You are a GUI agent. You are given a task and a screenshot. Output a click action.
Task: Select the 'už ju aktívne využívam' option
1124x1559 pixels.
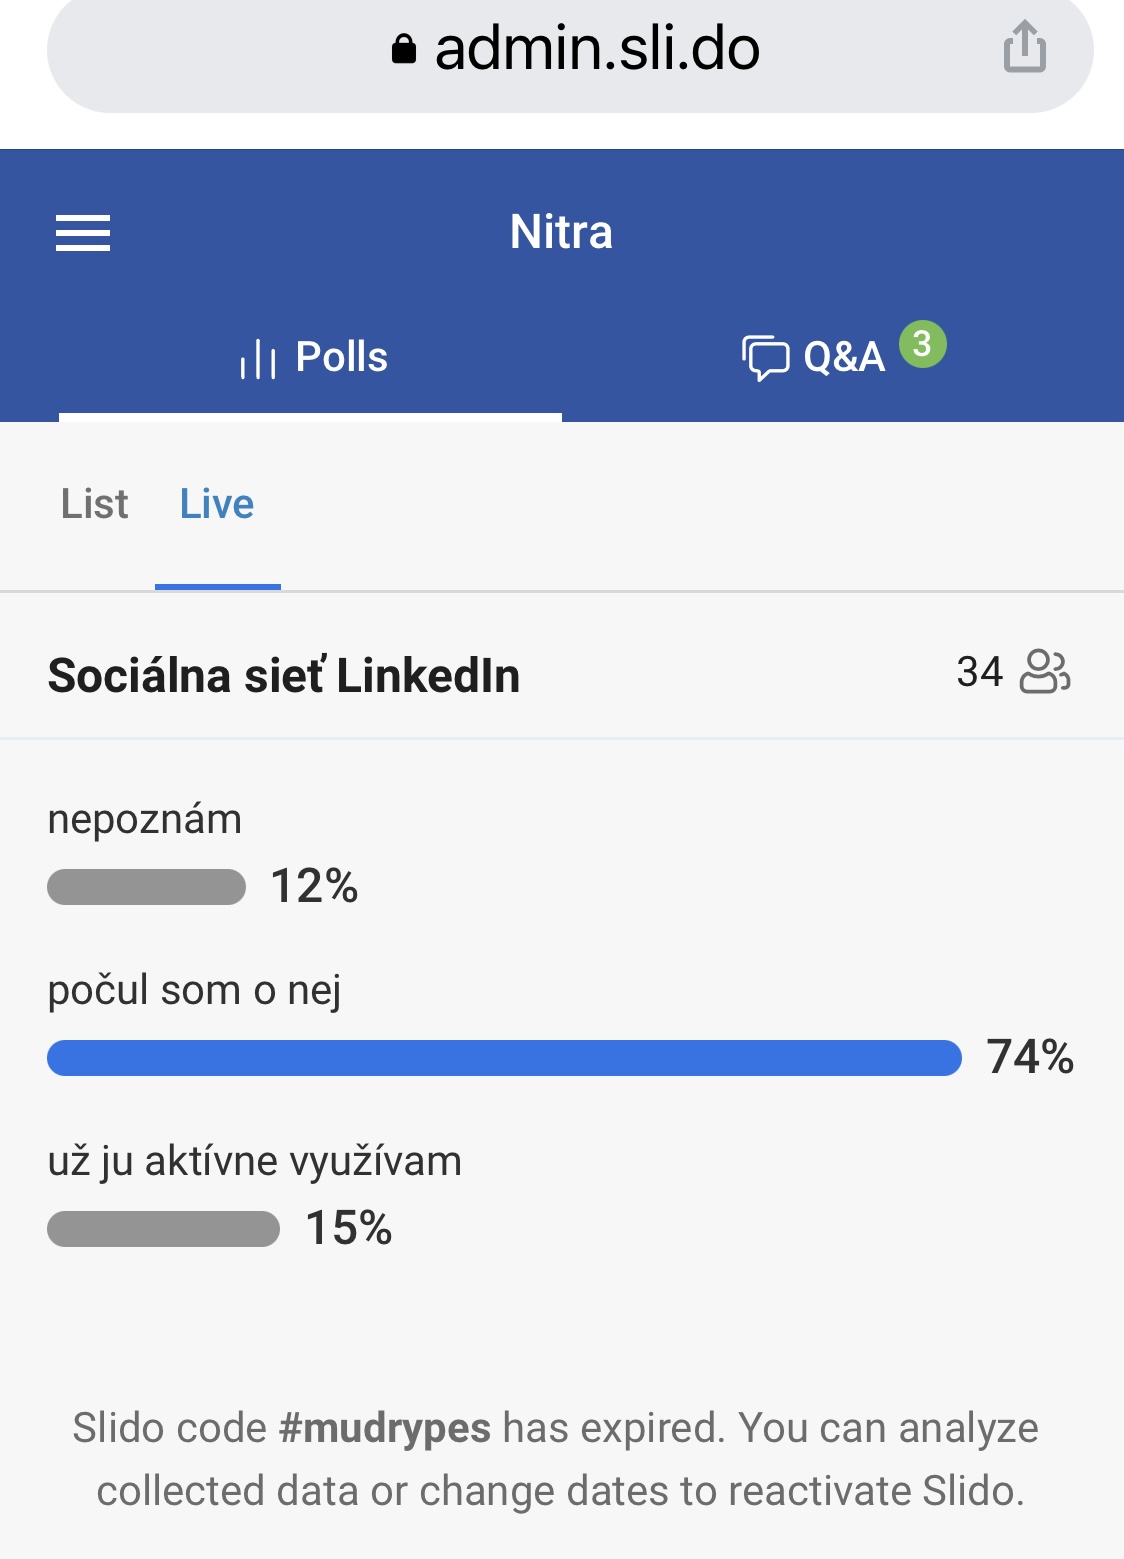[255, 1162]
